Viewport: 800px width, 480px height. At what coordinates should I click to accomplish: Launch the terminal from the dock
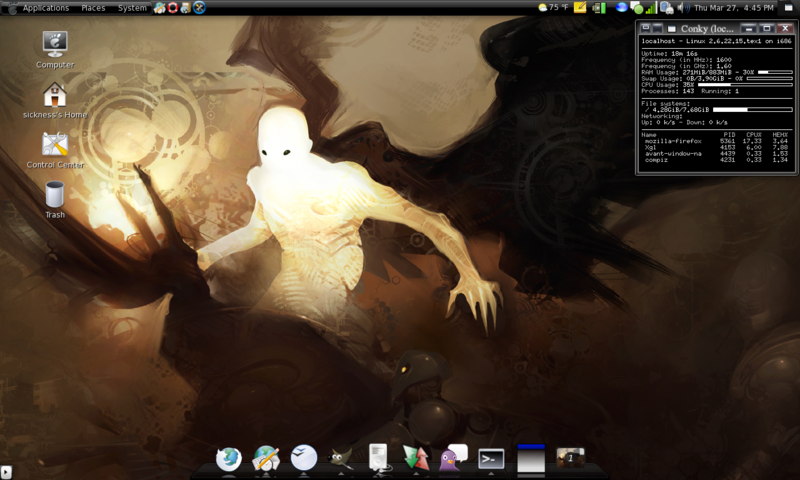click(x=491, y=459)
